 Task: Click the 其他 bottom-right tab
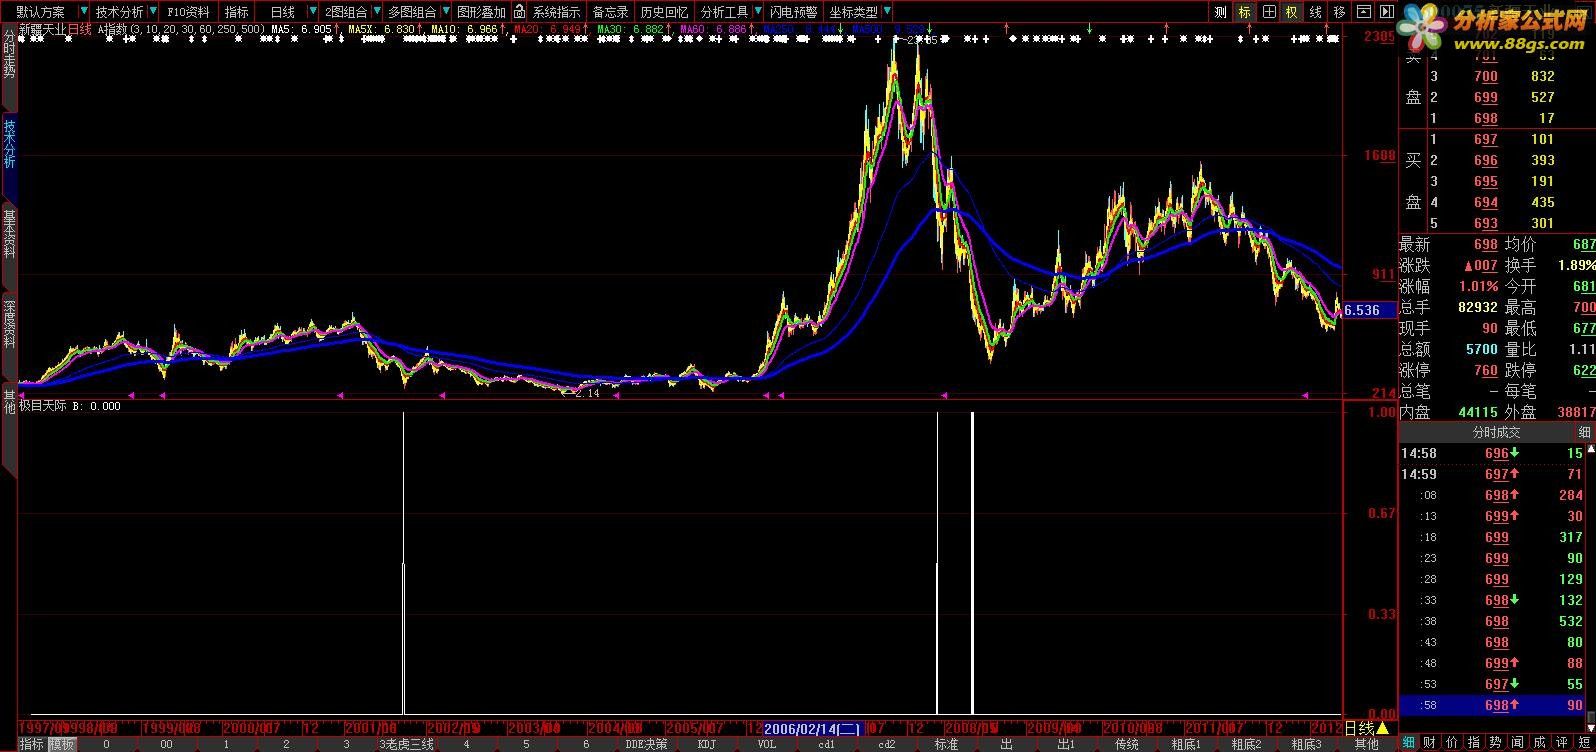tap(1367, 744)
